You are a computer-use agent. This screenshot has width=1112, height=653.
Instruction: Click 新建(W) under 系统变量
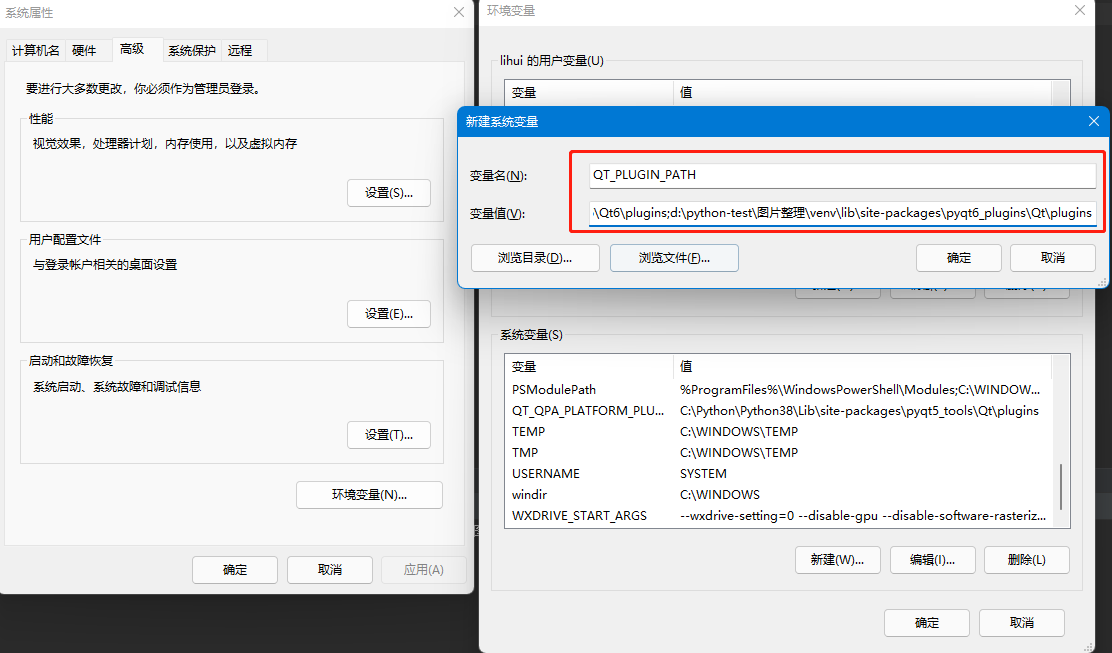pos(837,560)
